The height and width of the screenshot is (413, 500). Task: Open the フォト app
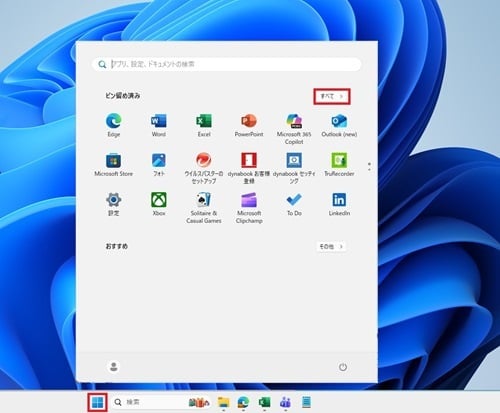pyautogui.click(x=159, y=164)
